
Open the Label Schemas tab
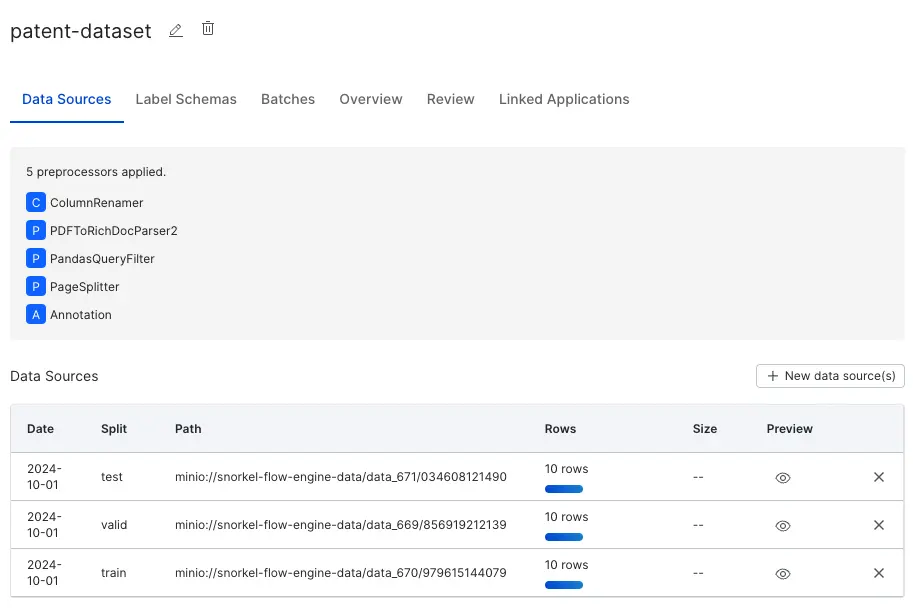186,100
